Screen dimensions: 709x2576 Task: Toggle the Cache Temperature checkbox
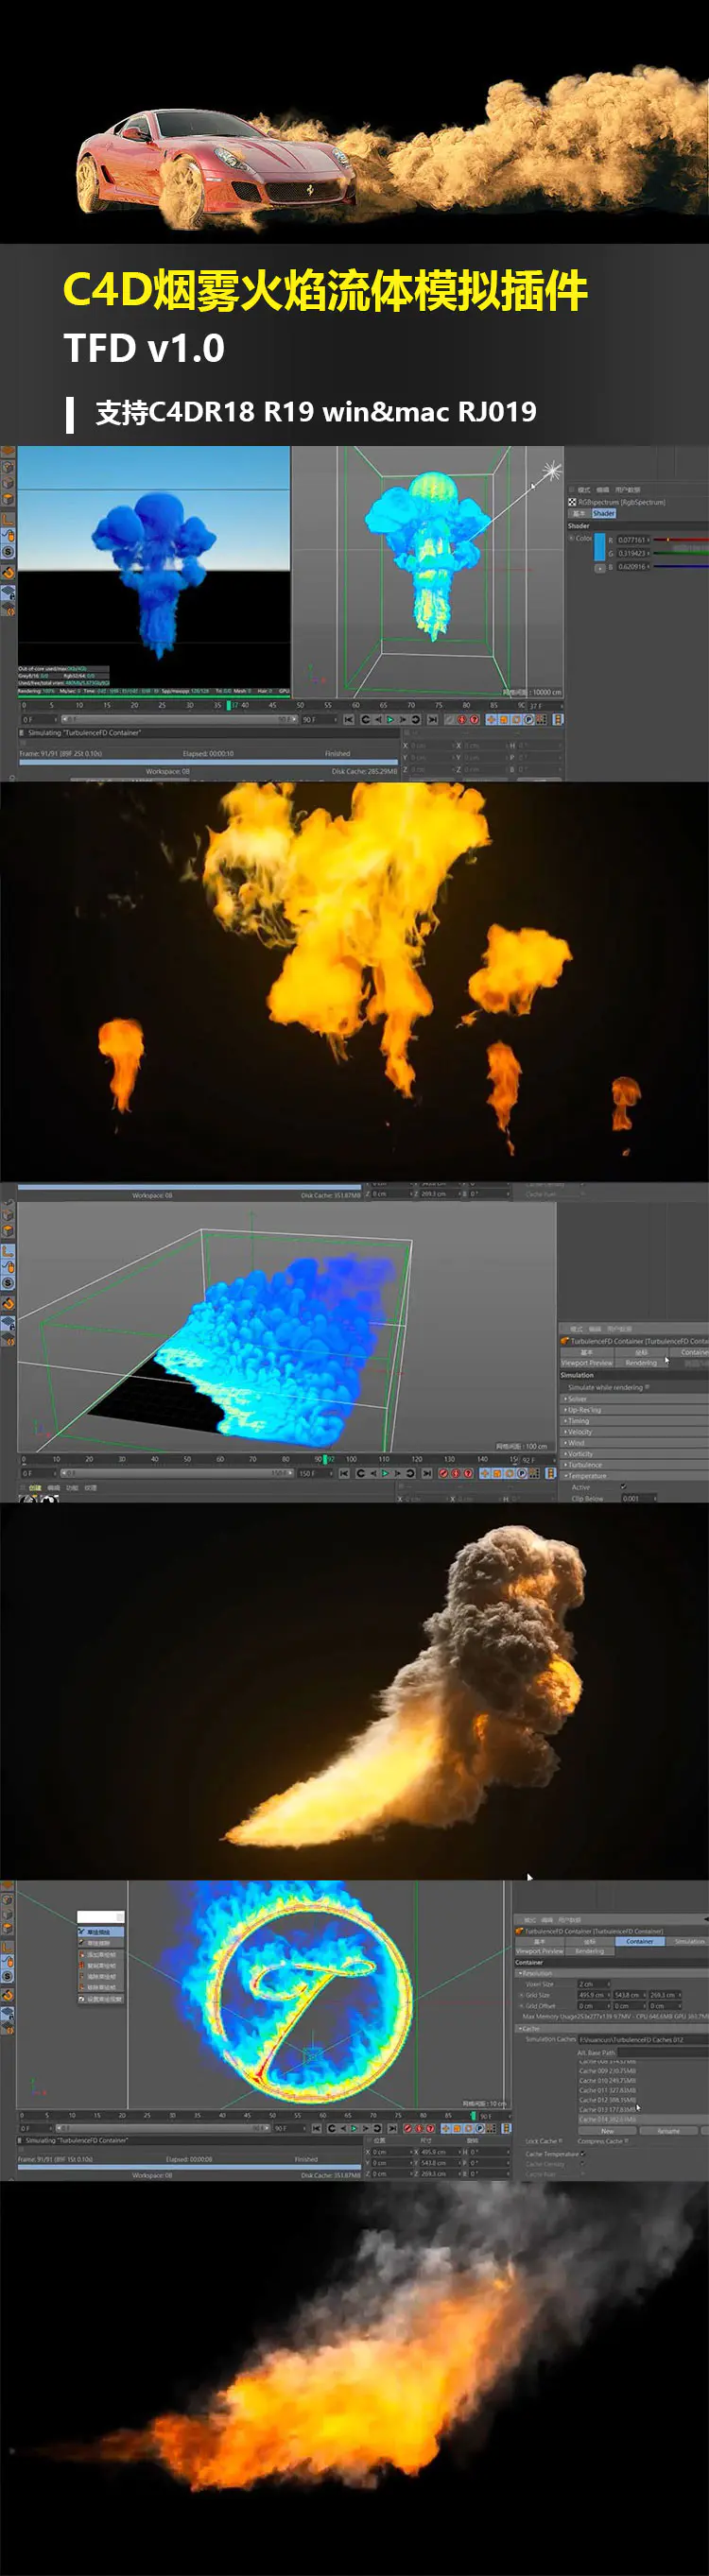(583, 2155)
